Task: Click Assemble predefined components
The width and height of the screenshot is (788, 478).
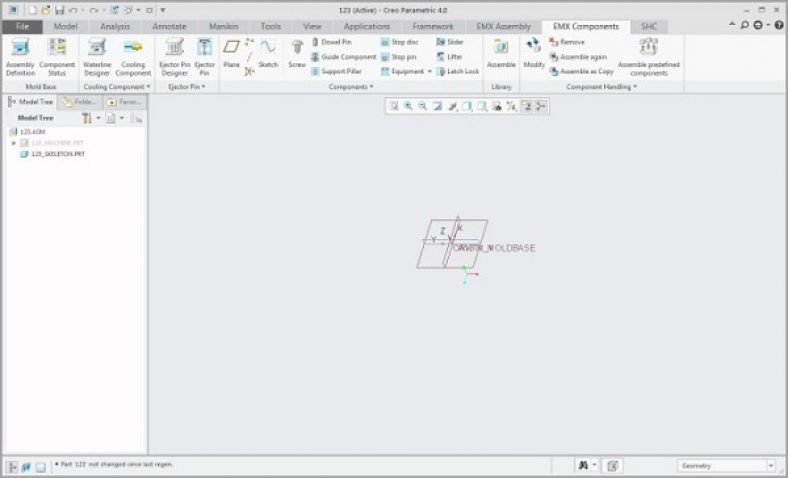Action: [648, 57]
